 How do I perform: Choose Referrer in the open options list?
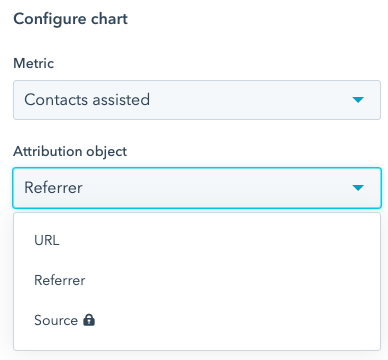[x=197, y=280]
